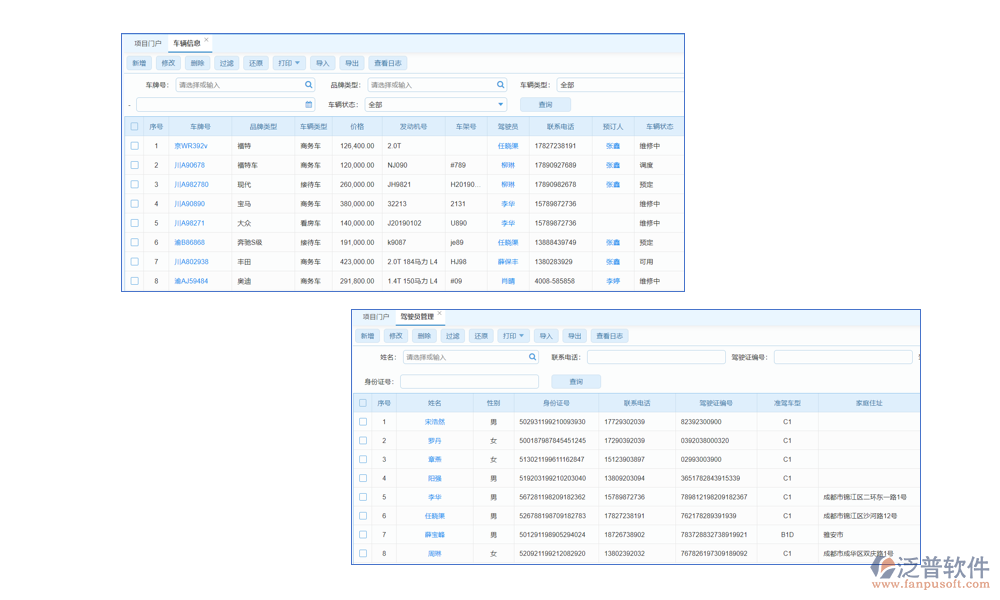Click 导出 button in vehicle toolbar
Image resolution: width=1000 pixels, height=600 pixels.
point(351,63)
